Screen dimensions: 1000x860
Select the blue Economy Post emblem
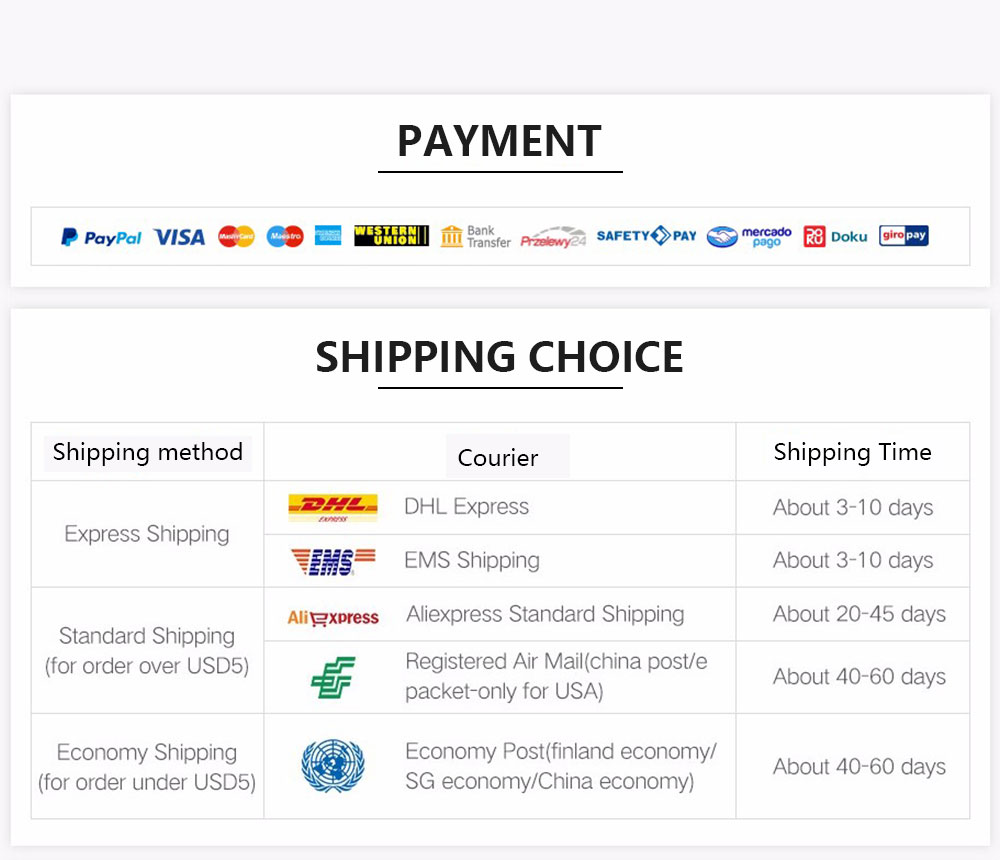coord(333,766)
